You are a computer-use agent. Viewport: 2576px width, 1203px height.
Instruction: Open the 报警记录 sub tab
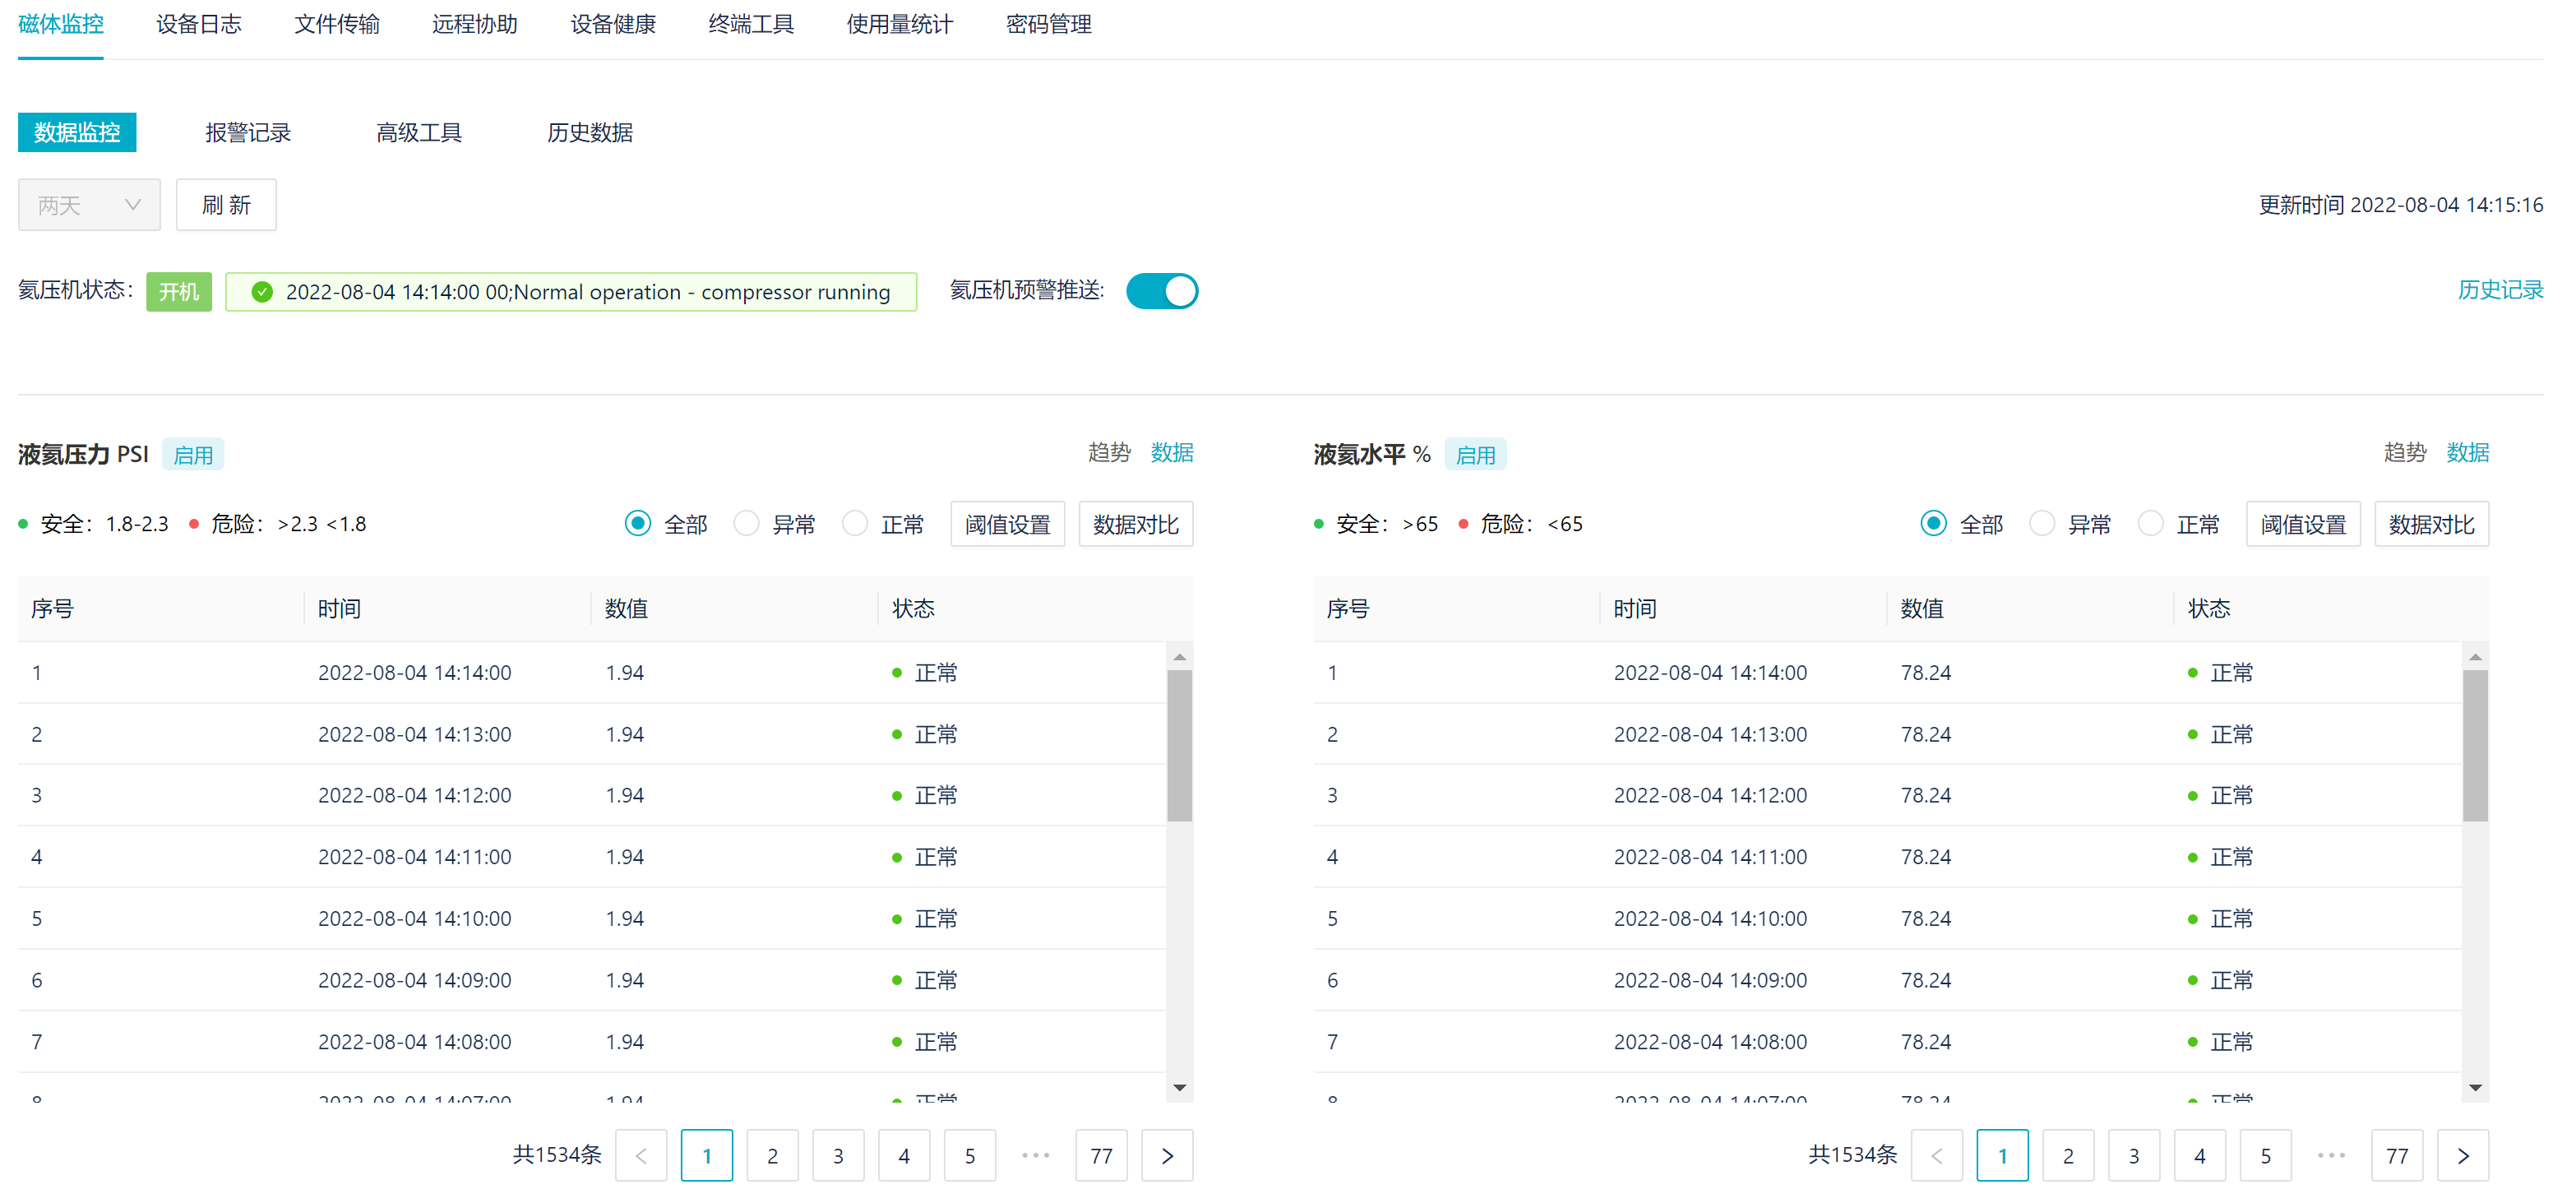247,132
